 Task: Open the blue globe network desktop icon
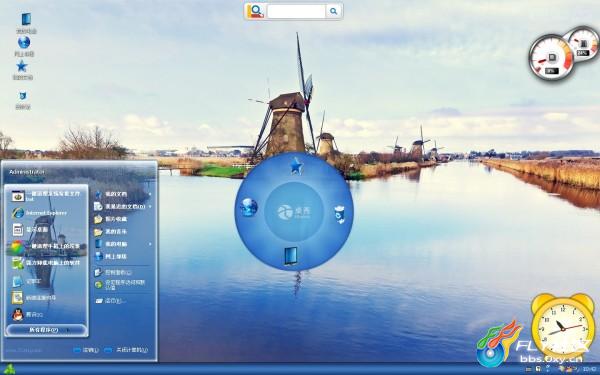[x=24, y=42]
